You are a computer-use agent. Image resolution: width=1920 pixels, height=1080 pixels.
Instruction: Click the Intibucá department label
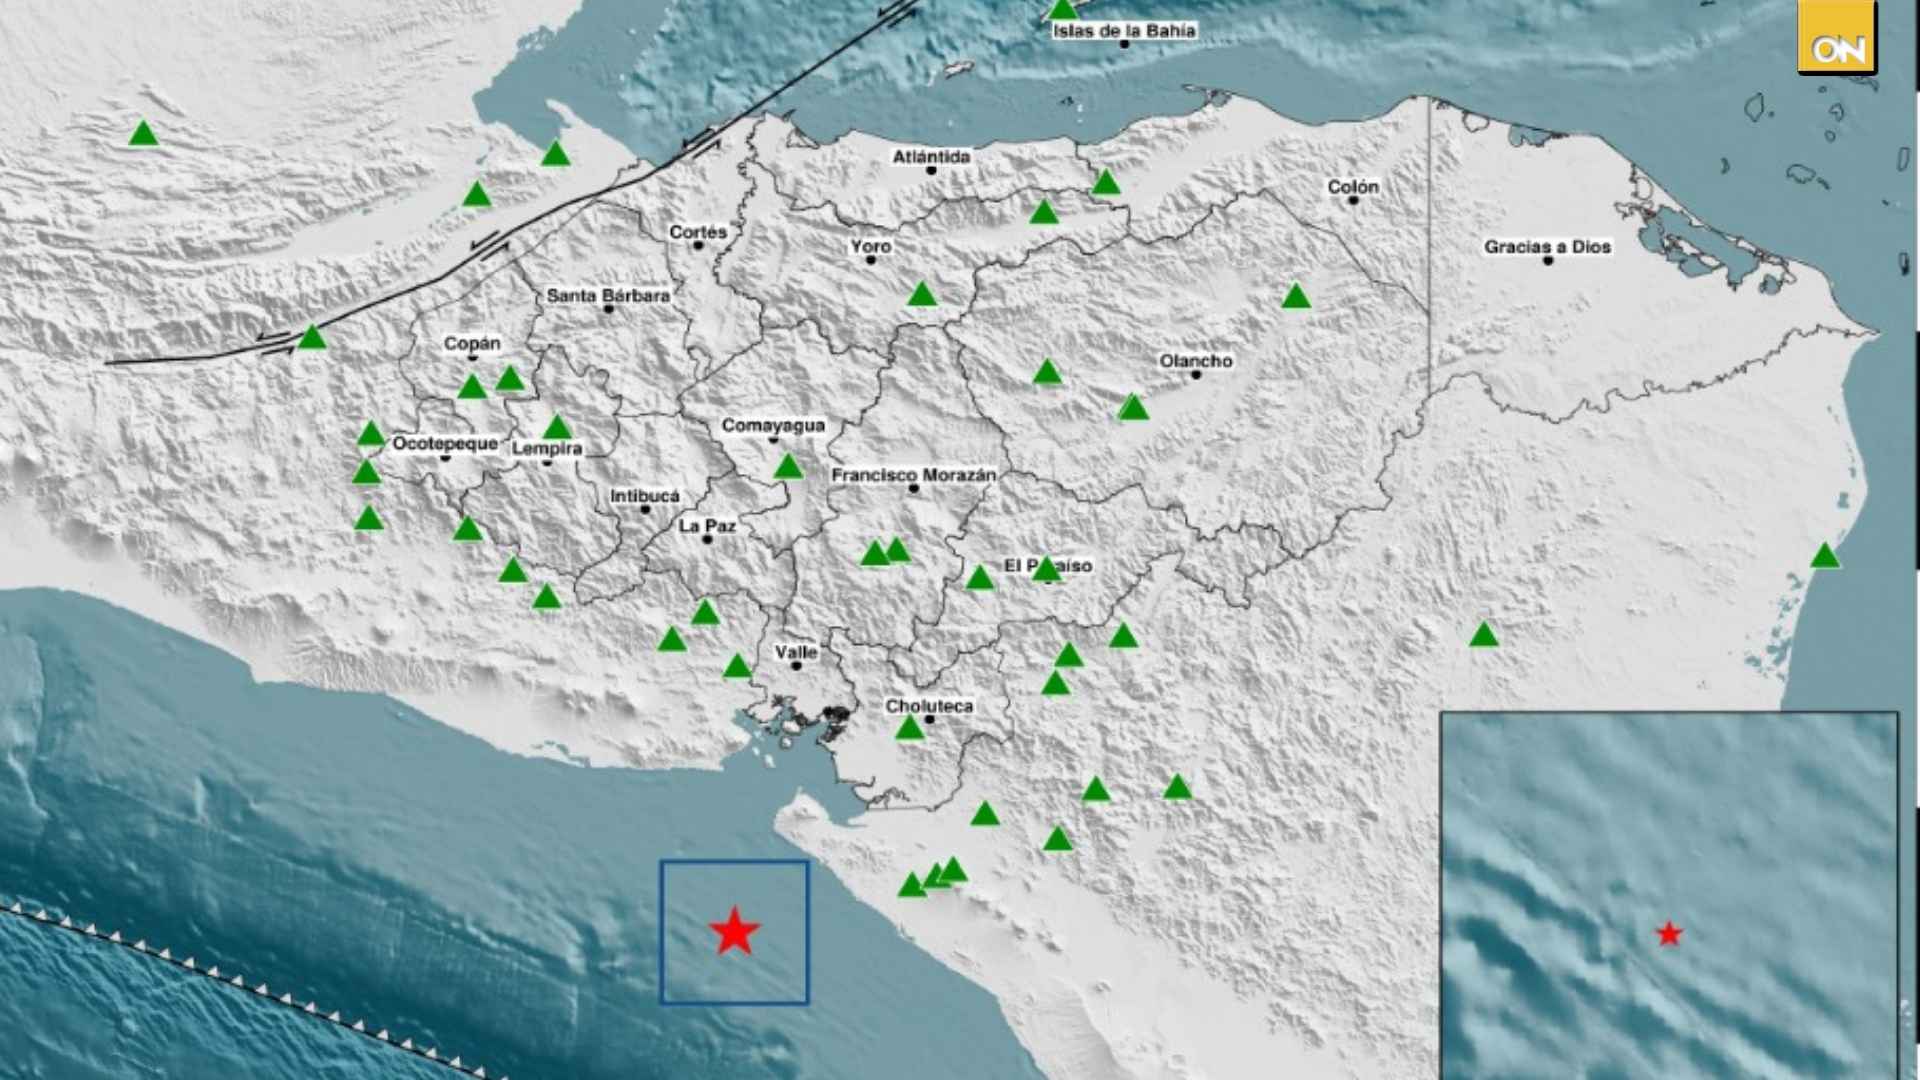[x=645, y=496]
